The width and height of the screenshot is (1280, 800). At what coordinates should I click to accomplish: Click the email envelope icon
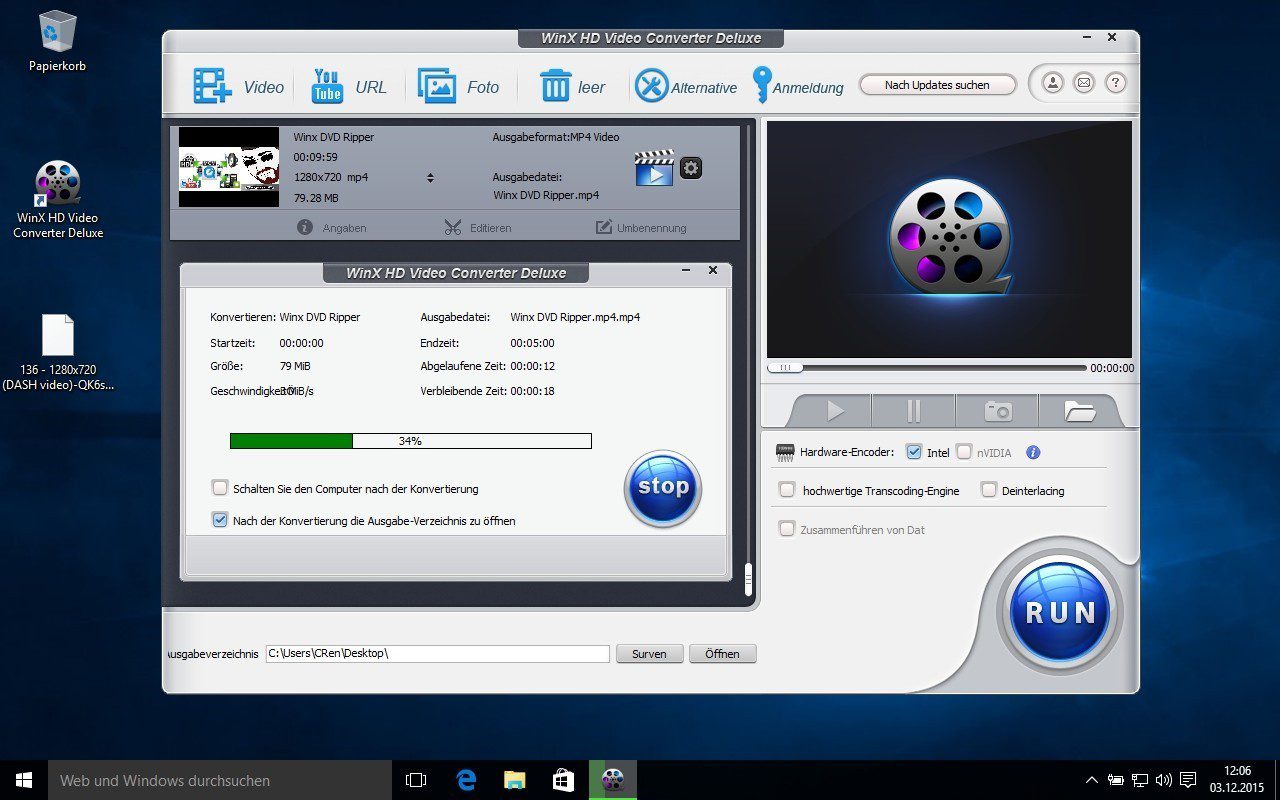1084,83
